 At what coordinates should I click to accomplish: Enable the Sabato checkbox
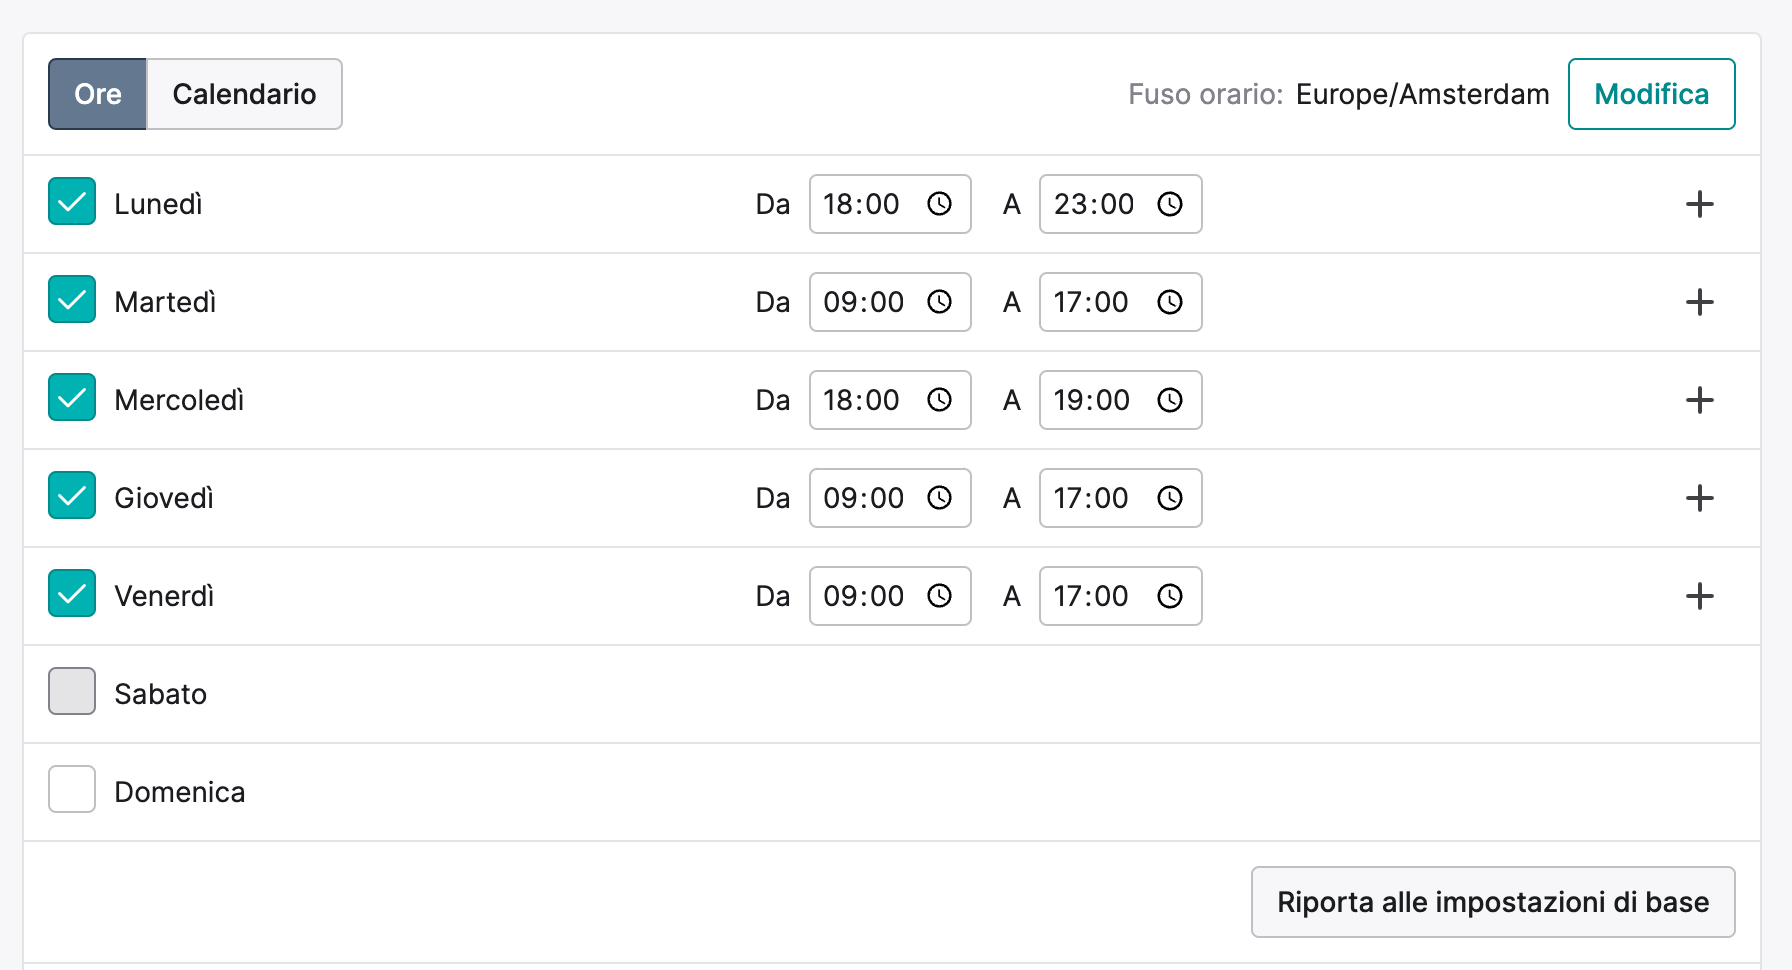pos(72,691)
